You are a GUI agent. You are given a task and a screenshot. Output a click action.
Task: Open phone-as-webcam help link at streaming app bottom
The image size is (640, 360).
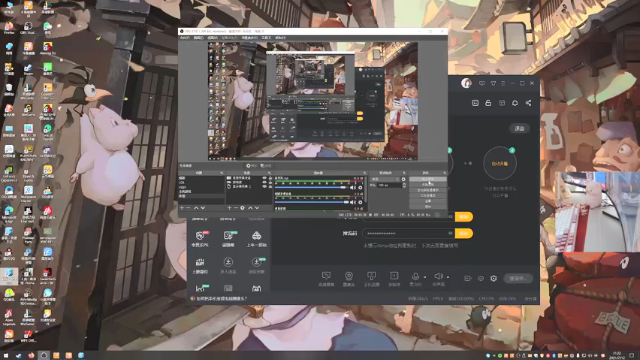click(222, 298)
